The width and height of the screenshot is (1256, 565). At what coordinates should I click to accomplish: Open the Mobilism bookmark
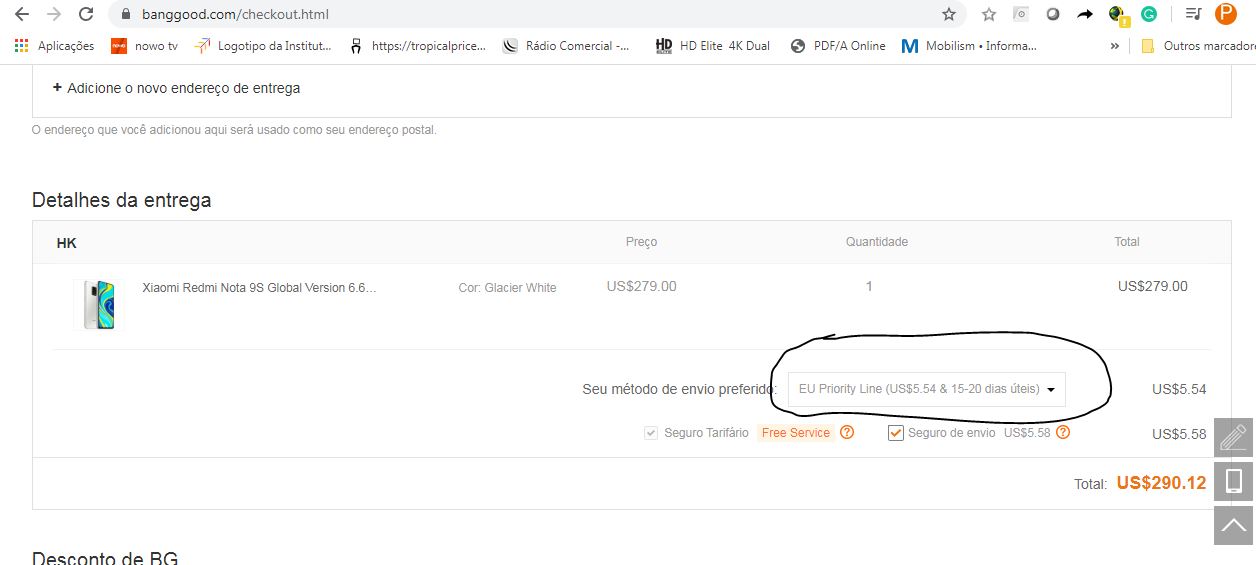[969, 45]
